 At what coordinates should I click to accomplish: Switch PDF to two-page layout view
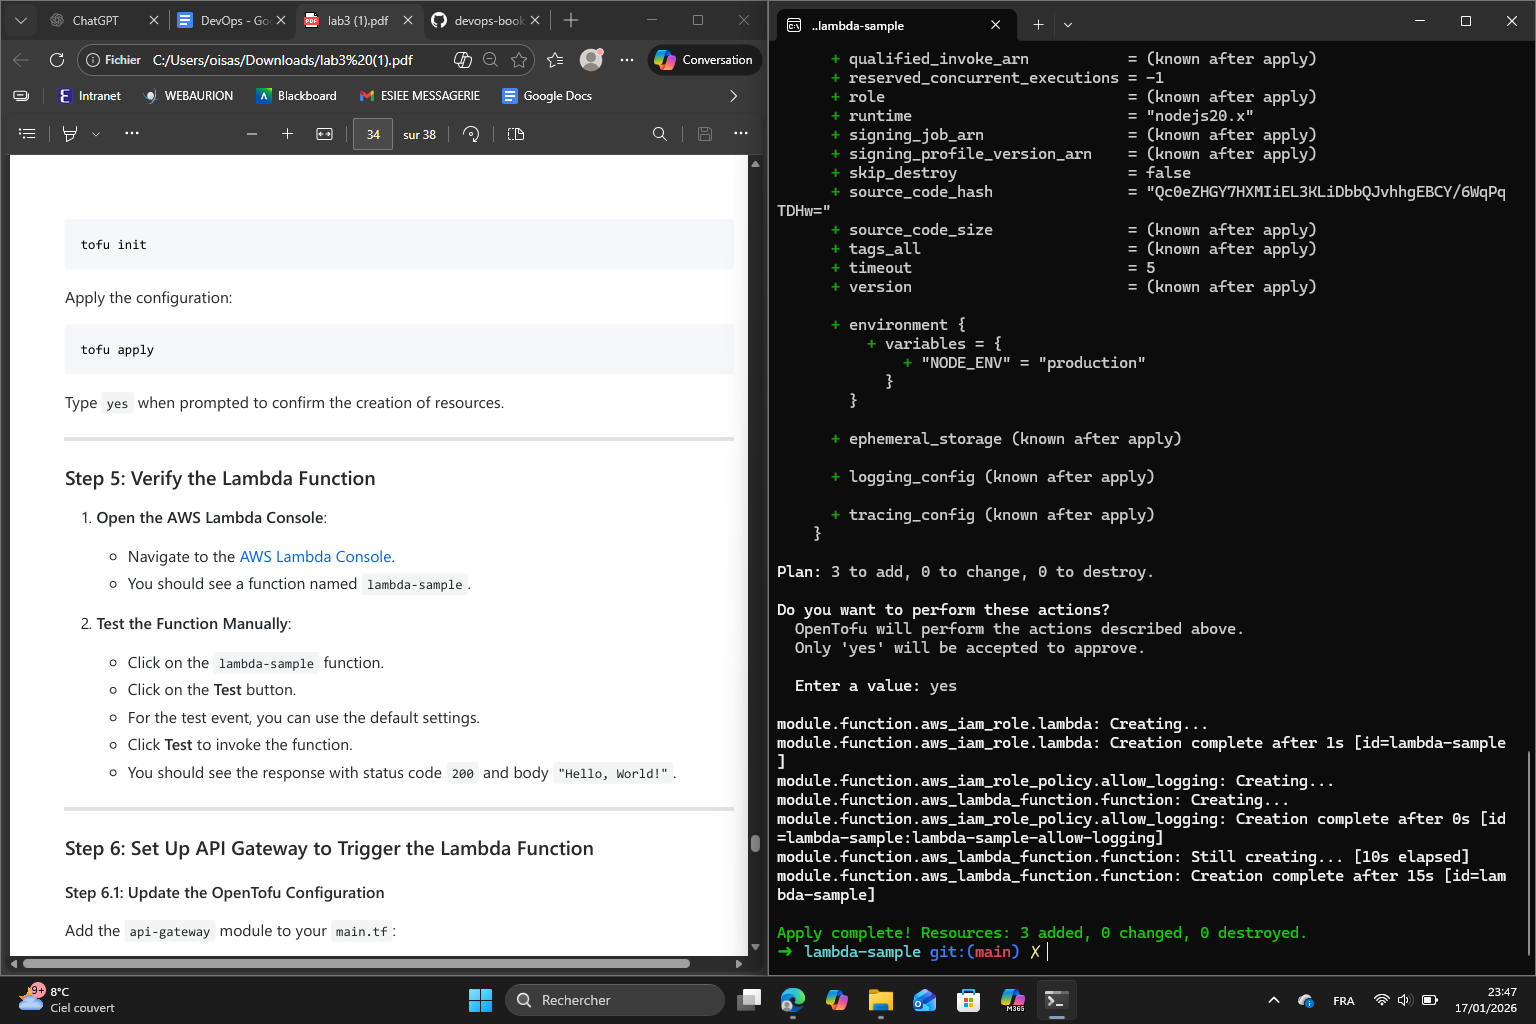coord(515,133)
